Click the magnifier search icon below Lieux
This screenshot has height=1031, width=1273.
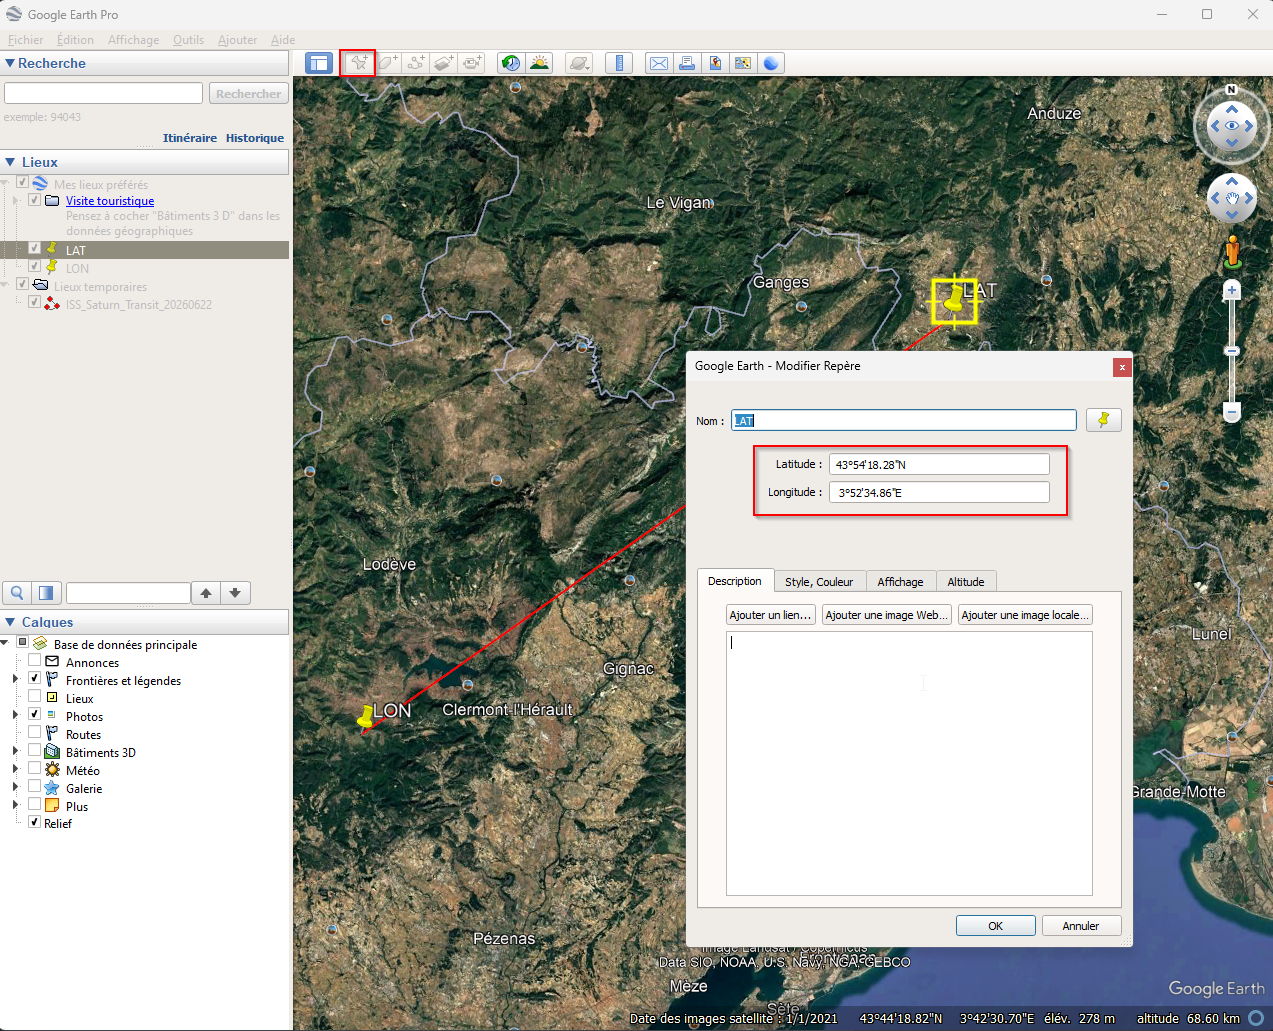pyautogui.click(x=17, y=593)
